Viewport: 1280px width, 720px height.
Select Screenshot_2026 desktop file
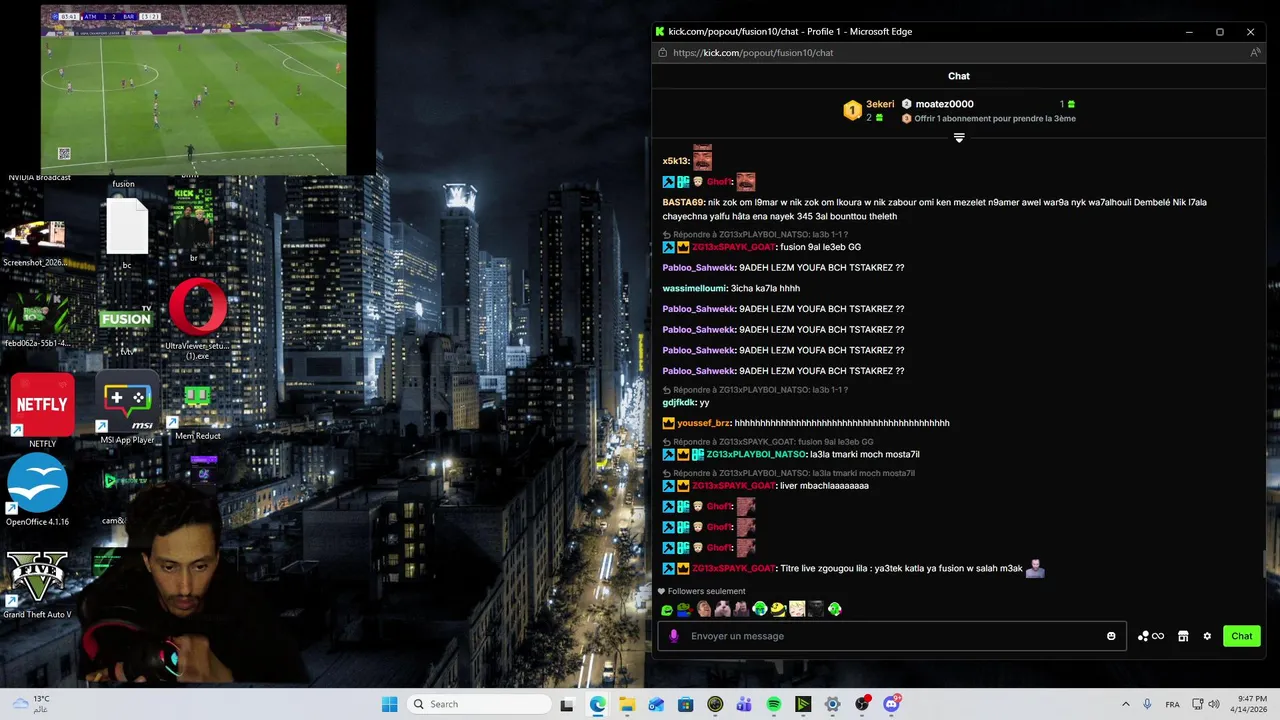pyautogui.click(x=35, y=243)
